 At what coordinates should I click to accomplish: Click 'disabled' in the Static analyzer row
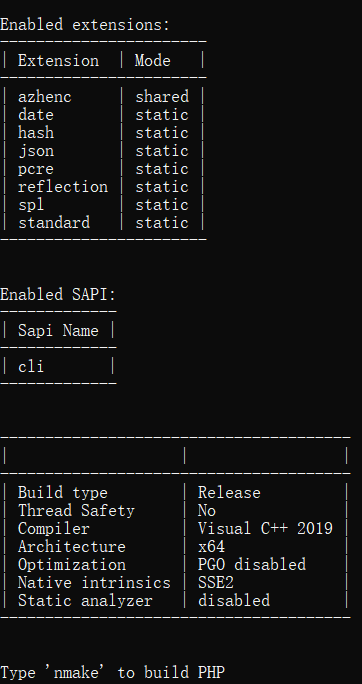pos(234,601)
